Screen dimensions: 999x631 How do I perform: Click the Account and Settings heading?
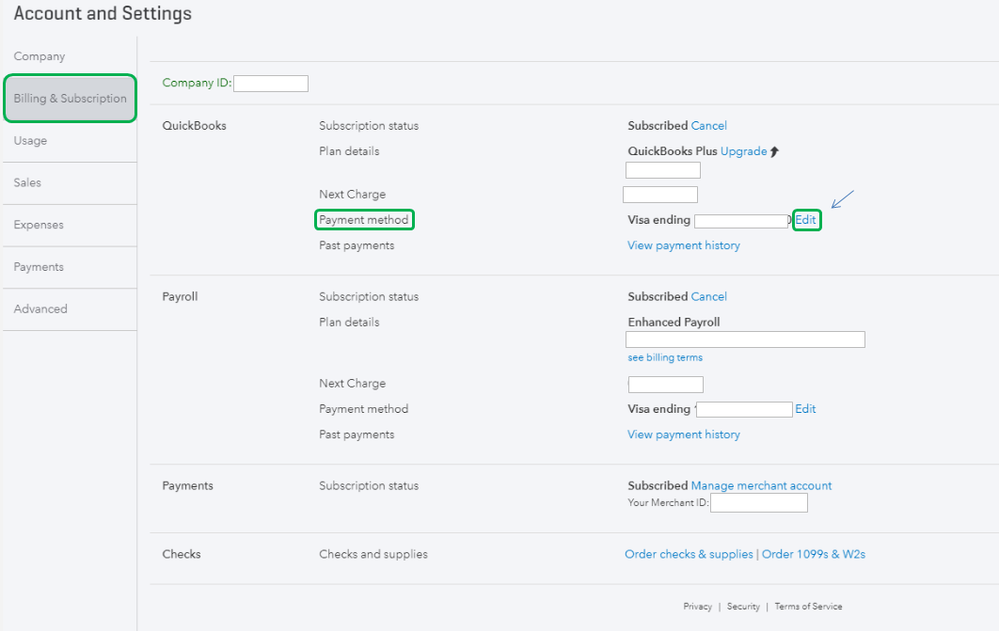point(103,13)
